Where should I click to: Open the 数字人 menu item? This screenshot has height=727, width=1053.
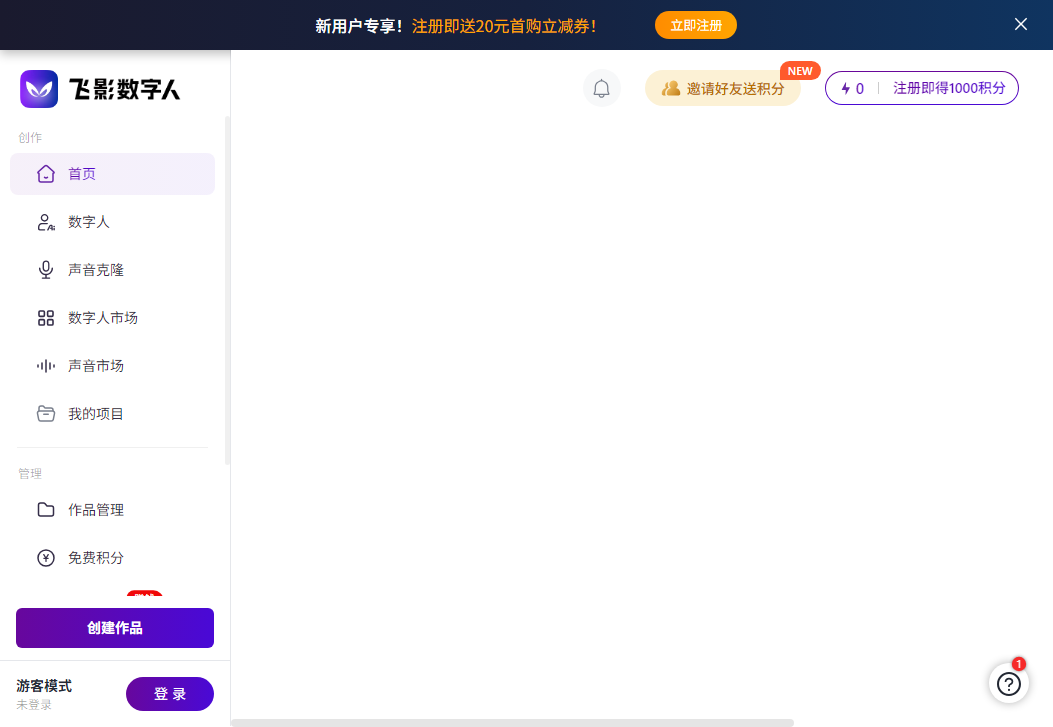pos(112,222)
